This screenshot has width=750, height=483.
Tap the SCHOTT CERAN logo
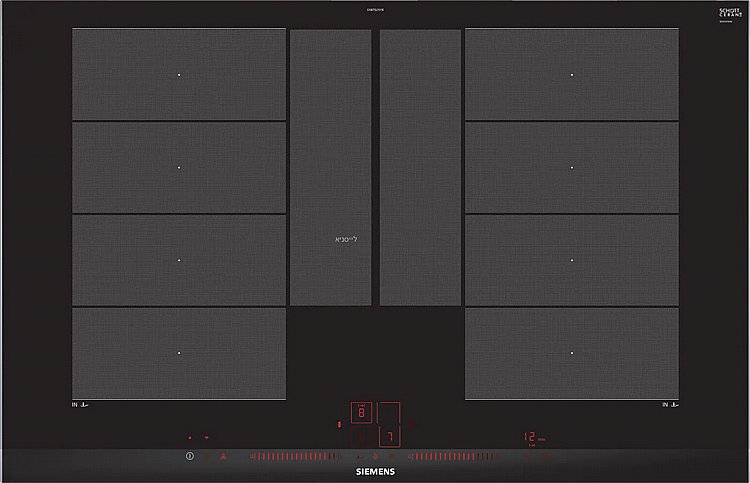pos(730,13)
